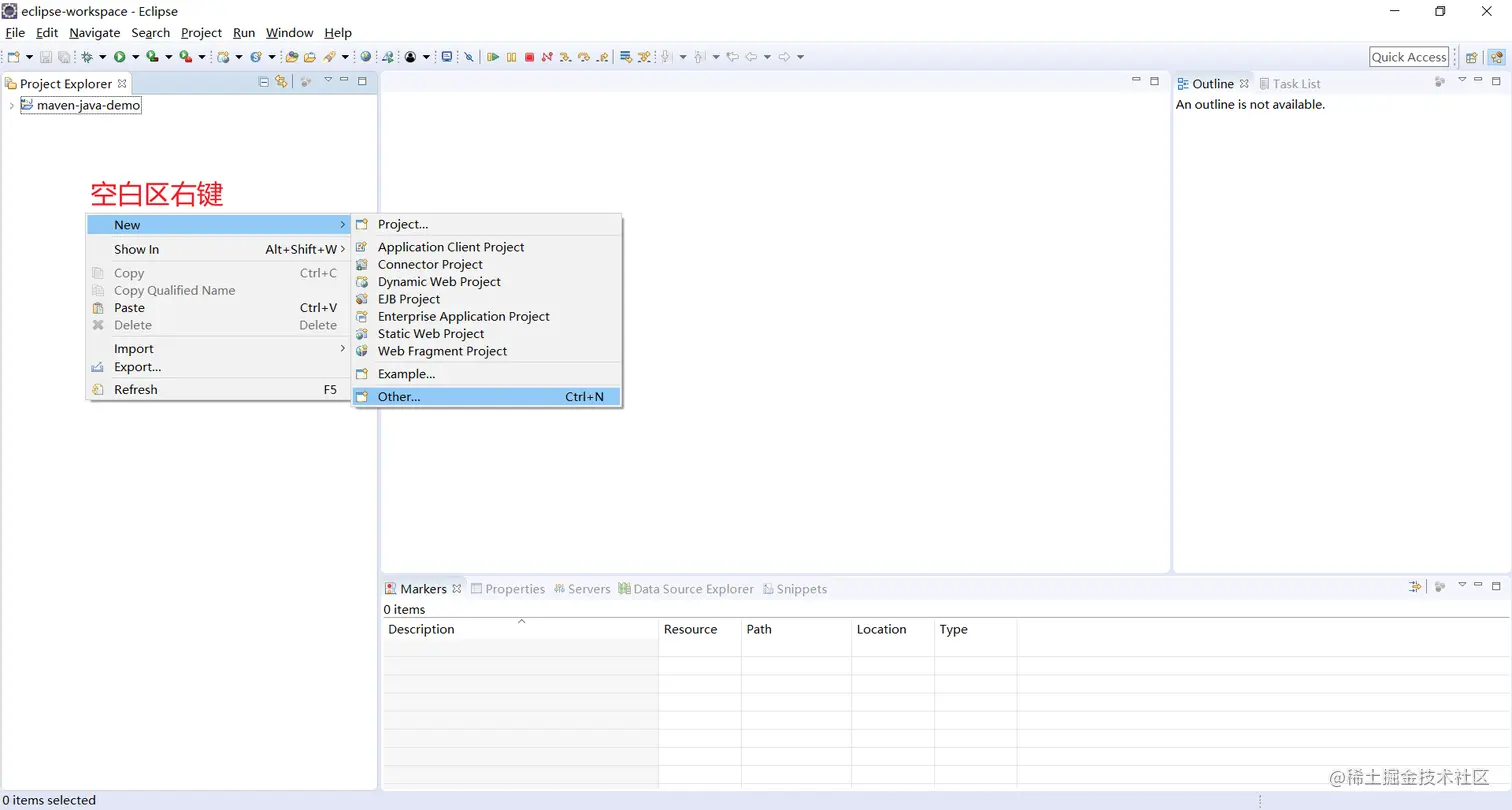Click Show In context menu entry
Image resolution: width=1512 pixels, height=810 pixels.
tap(218, 250)
